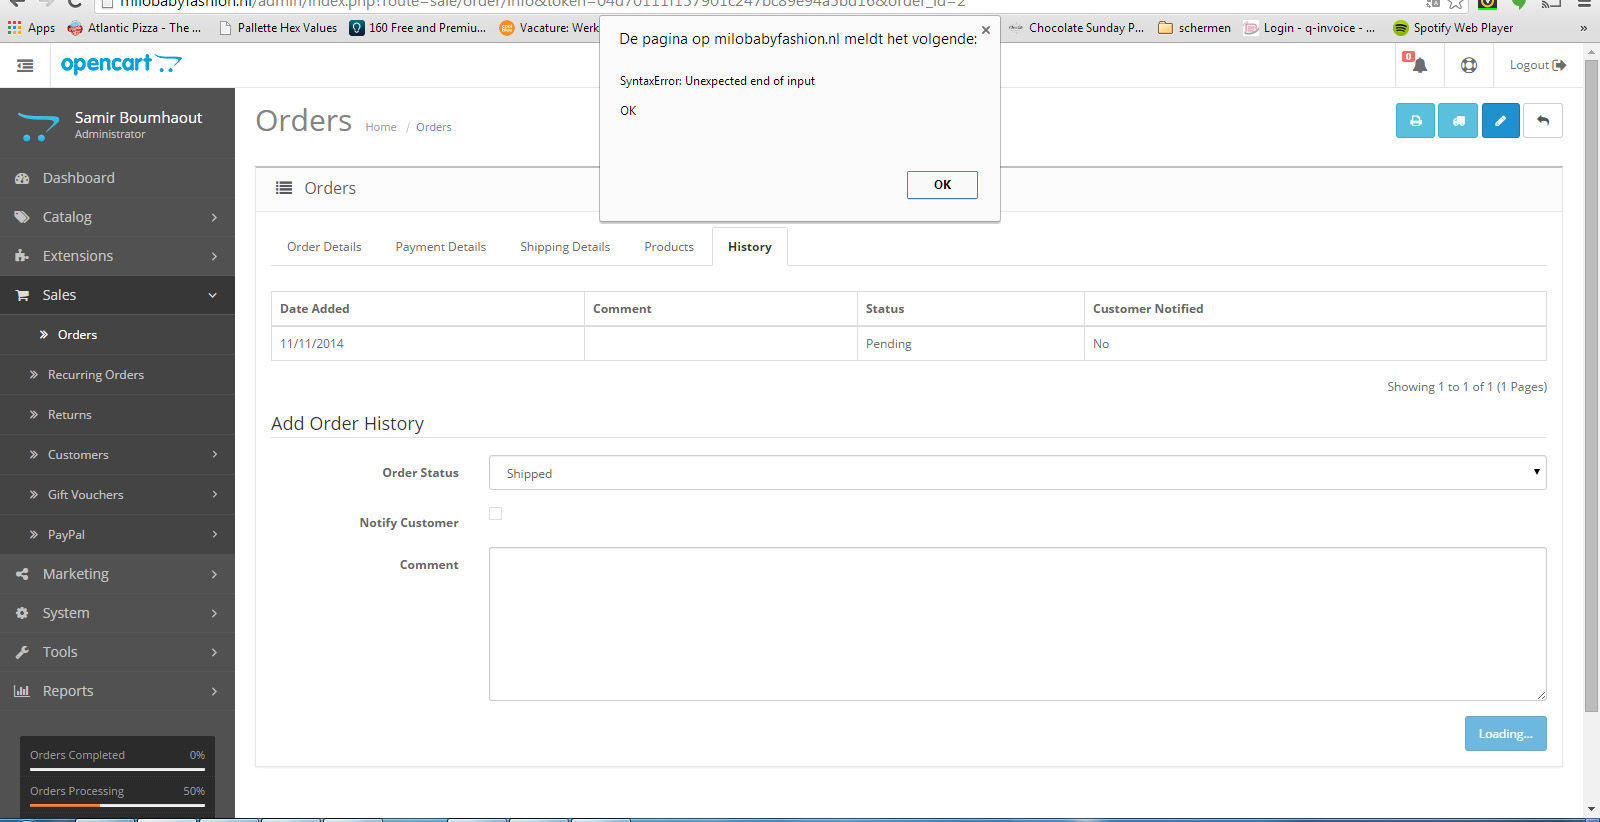Viewport: 1600px width, 822px height.
Task: Toggle the hamburger menu icon beside the OpenCart logo
Action: pos(25,65)
